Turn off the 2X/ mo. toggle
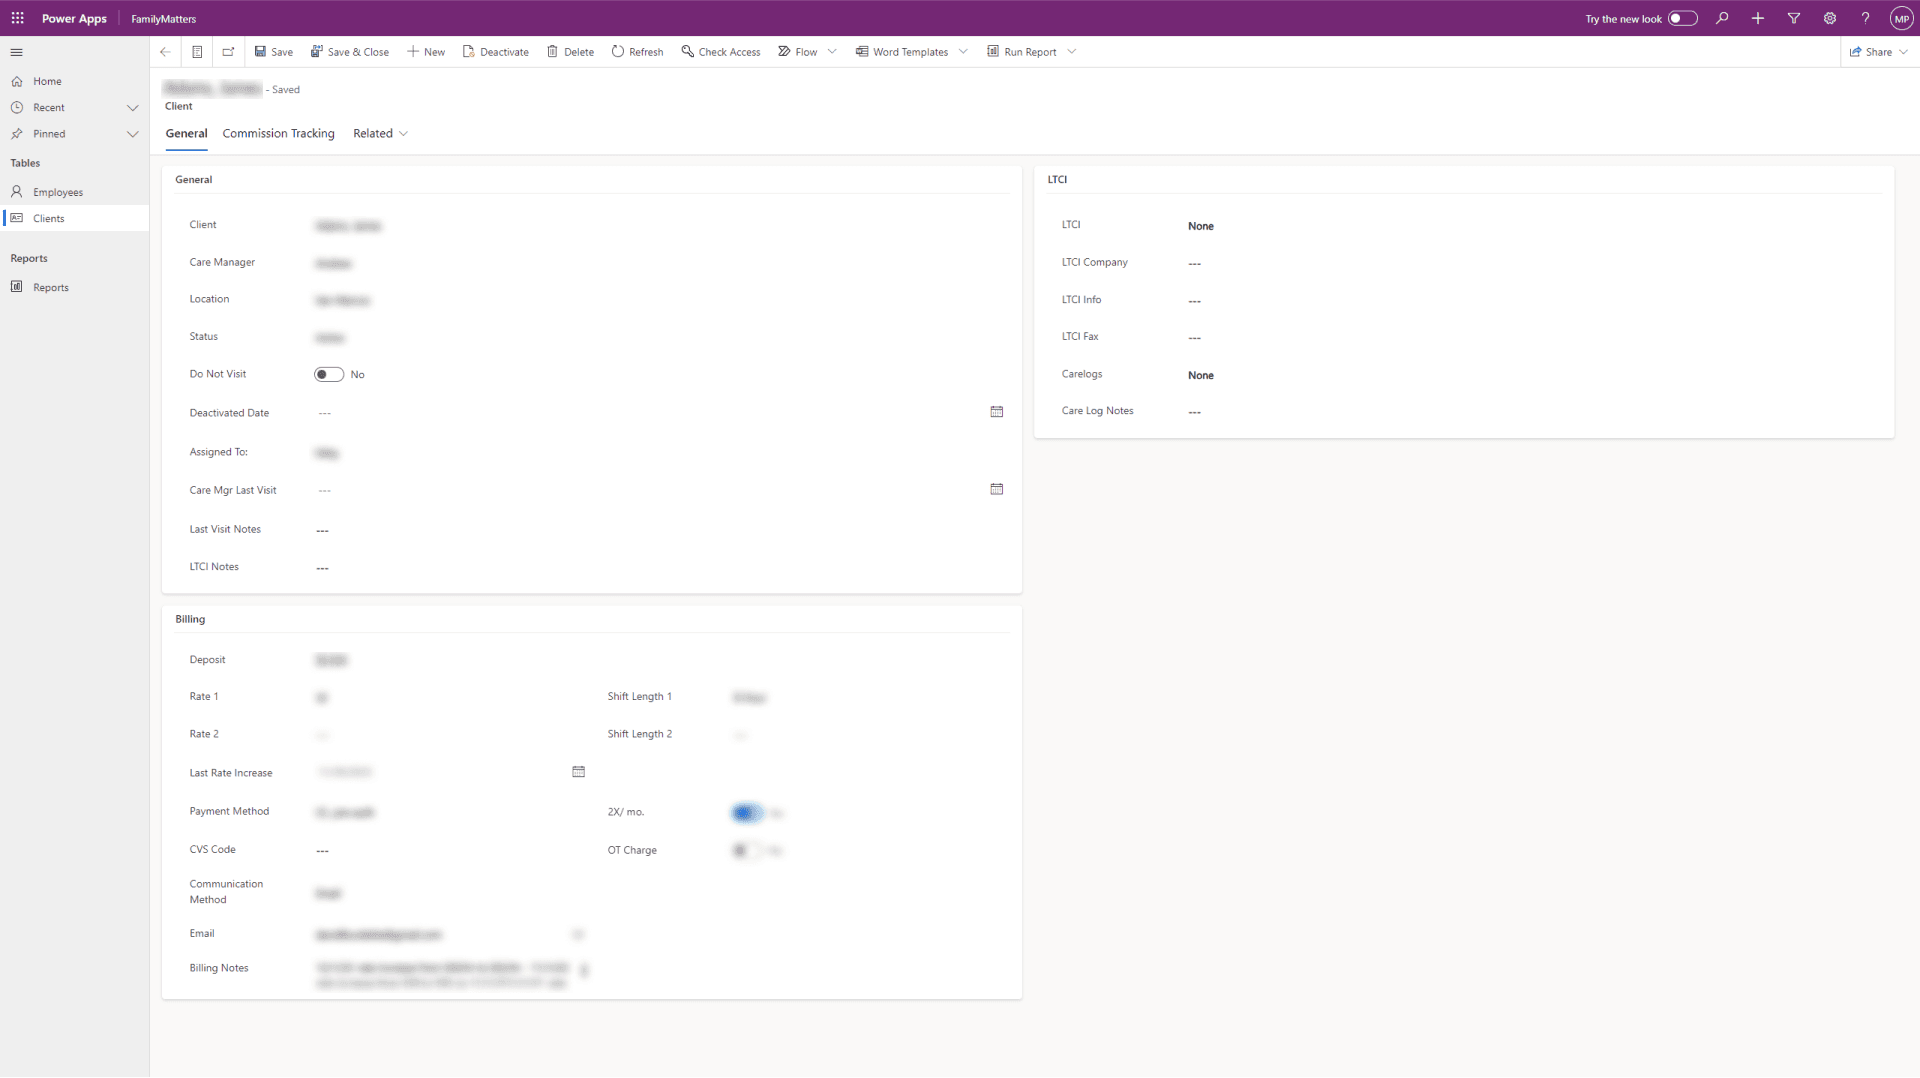 point(747,813)
